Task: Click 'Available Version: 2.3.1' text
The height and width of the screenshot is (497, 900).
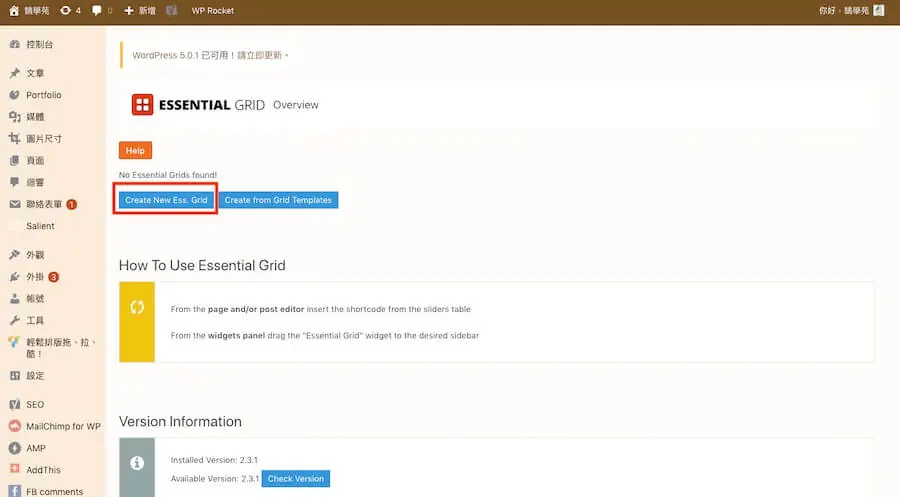Action: (215, 478)
